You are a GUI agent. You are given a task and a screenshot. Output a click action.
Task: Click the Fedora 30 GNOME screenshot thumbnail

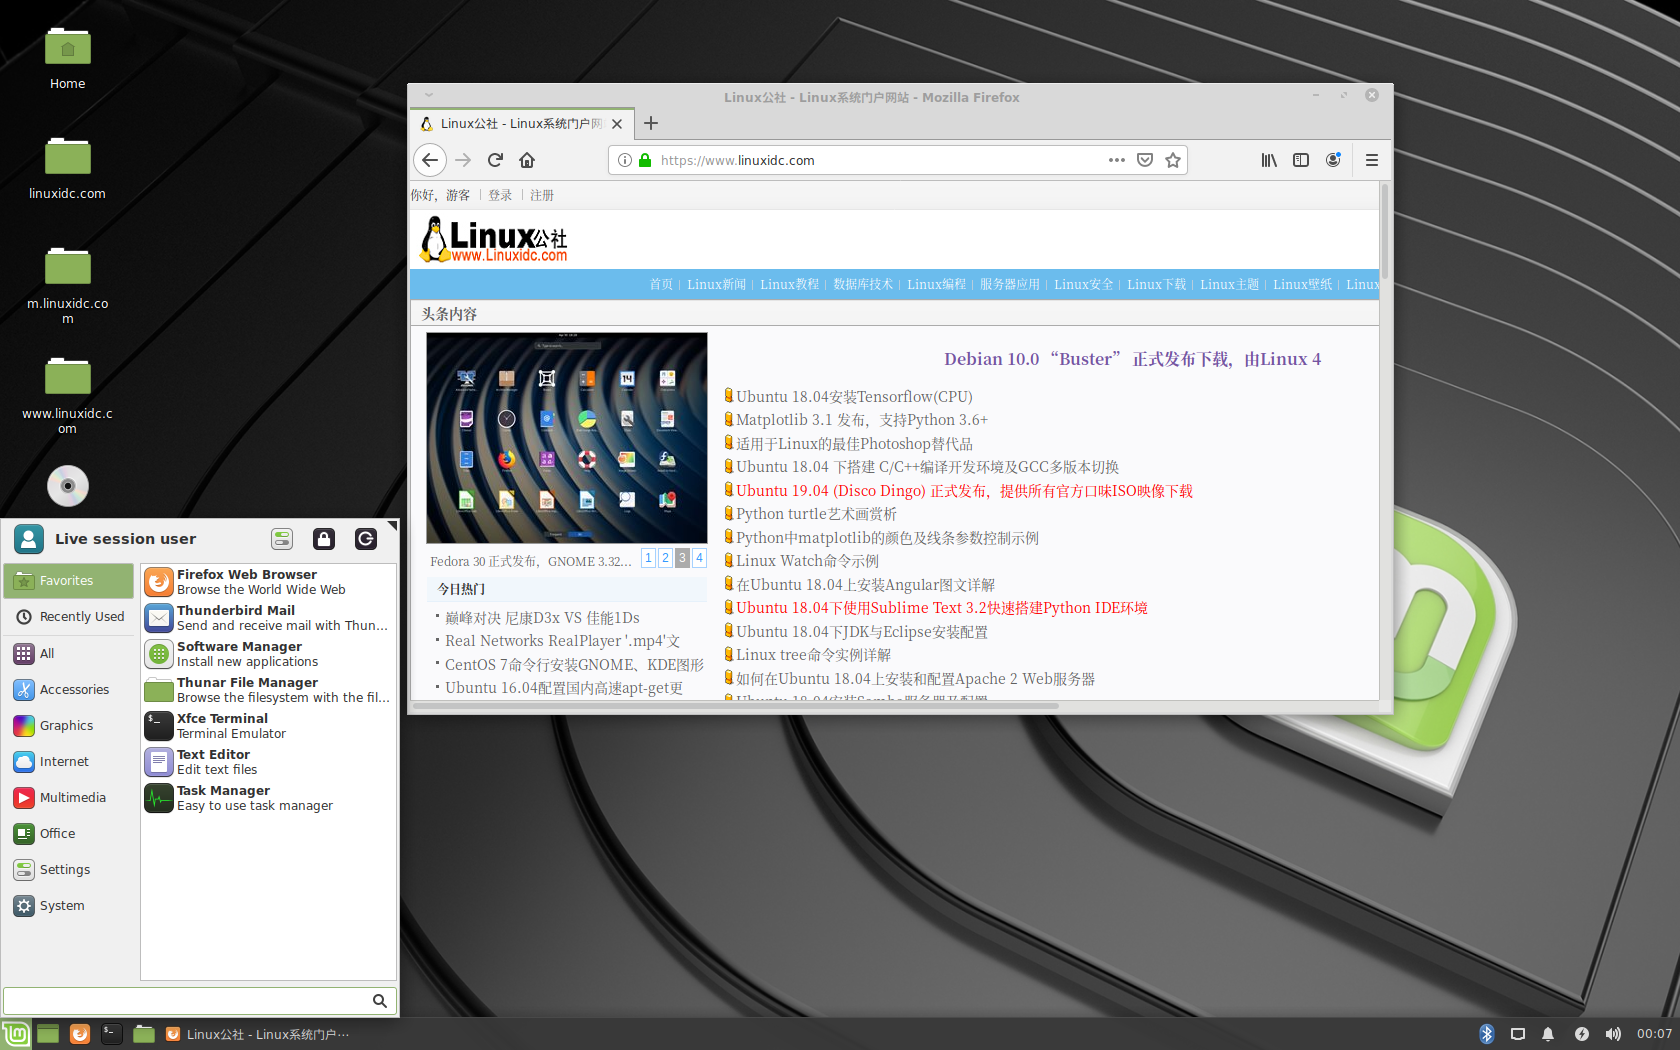click(566, 437)
